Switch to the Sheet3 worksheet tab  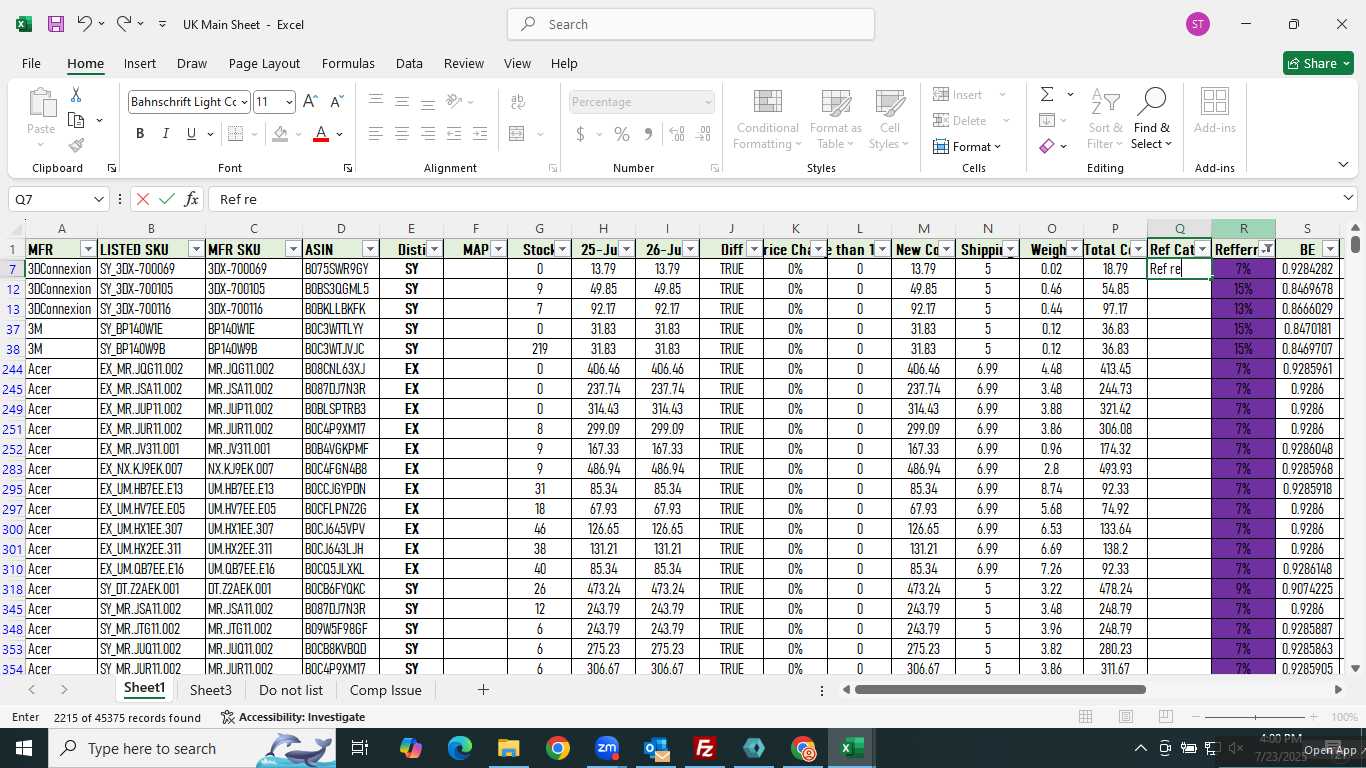point(210,690)
